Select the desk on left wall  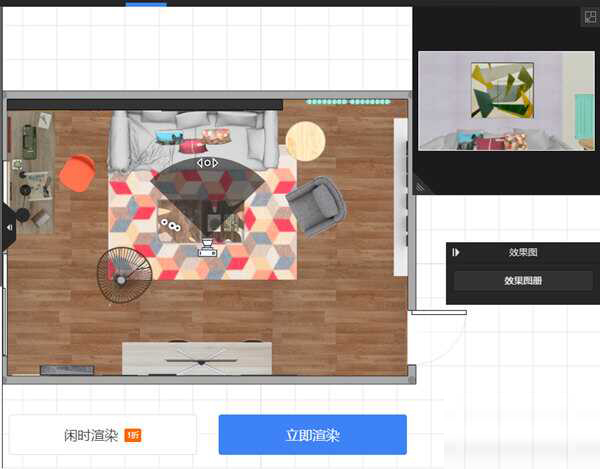point(29,170)
